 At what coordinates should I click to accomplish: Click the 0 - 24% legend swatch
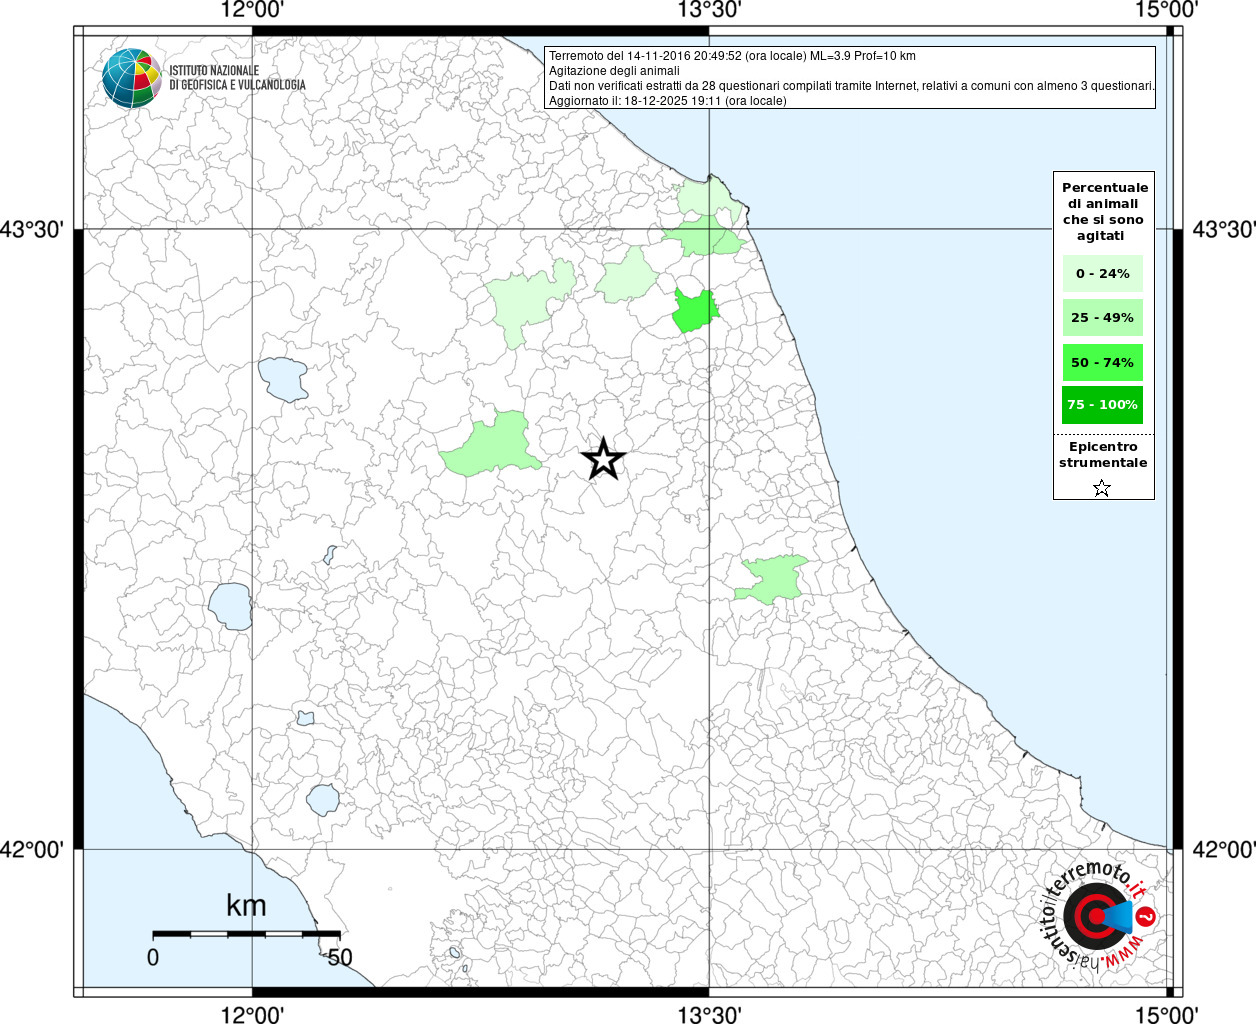click(1102, 274)
